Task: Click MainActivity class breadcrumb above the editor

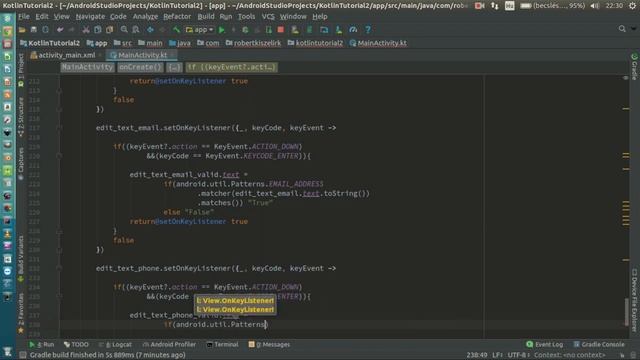Action: point(87,67)
